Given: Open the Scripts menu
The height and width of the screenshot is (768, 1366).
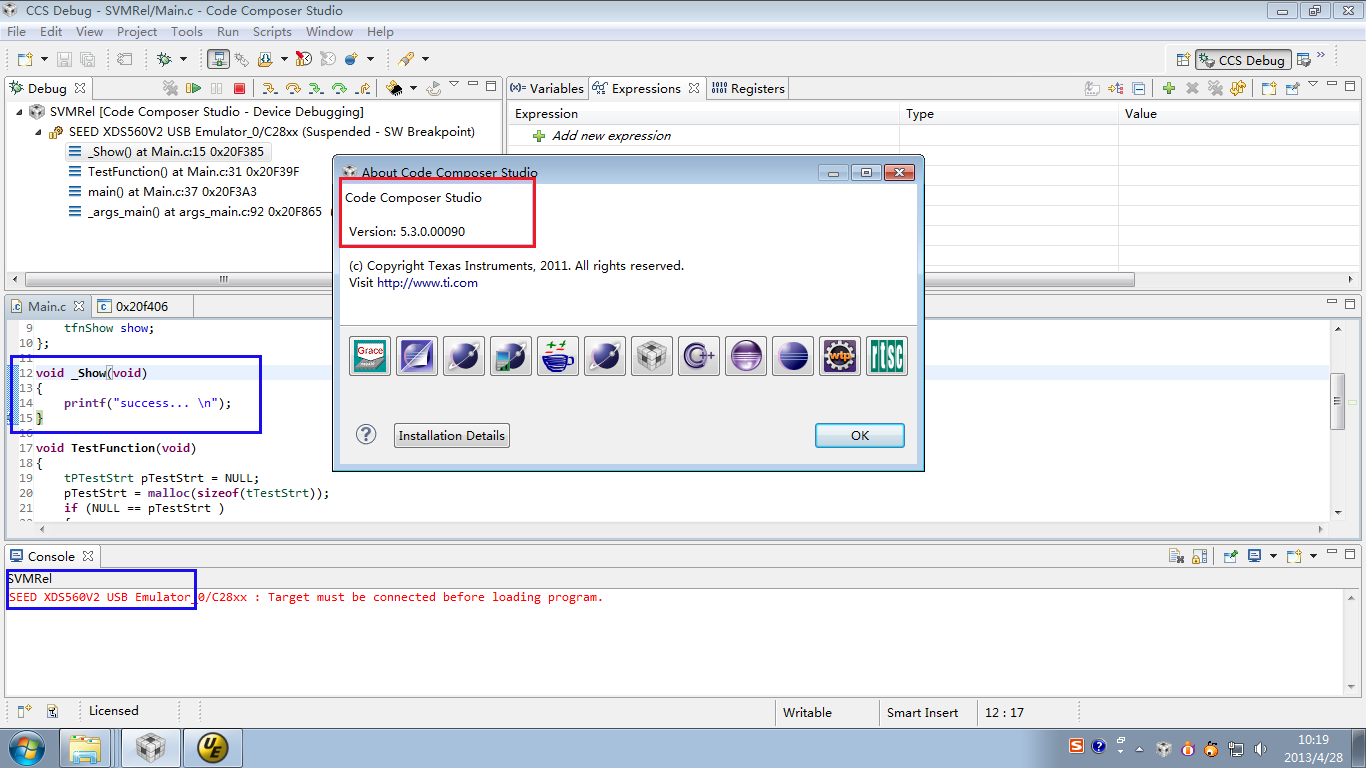Looking at the screenshot, I should pyautogui.click(x=272, y=31).
